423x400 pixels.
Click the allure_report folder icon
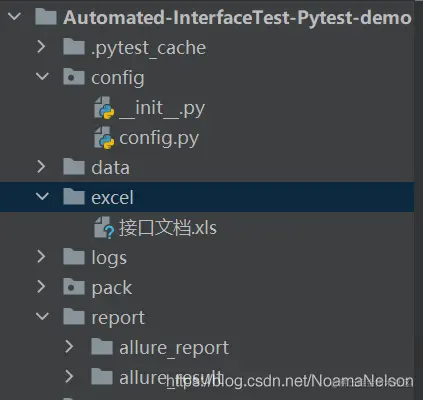click(x=102, y=347)
